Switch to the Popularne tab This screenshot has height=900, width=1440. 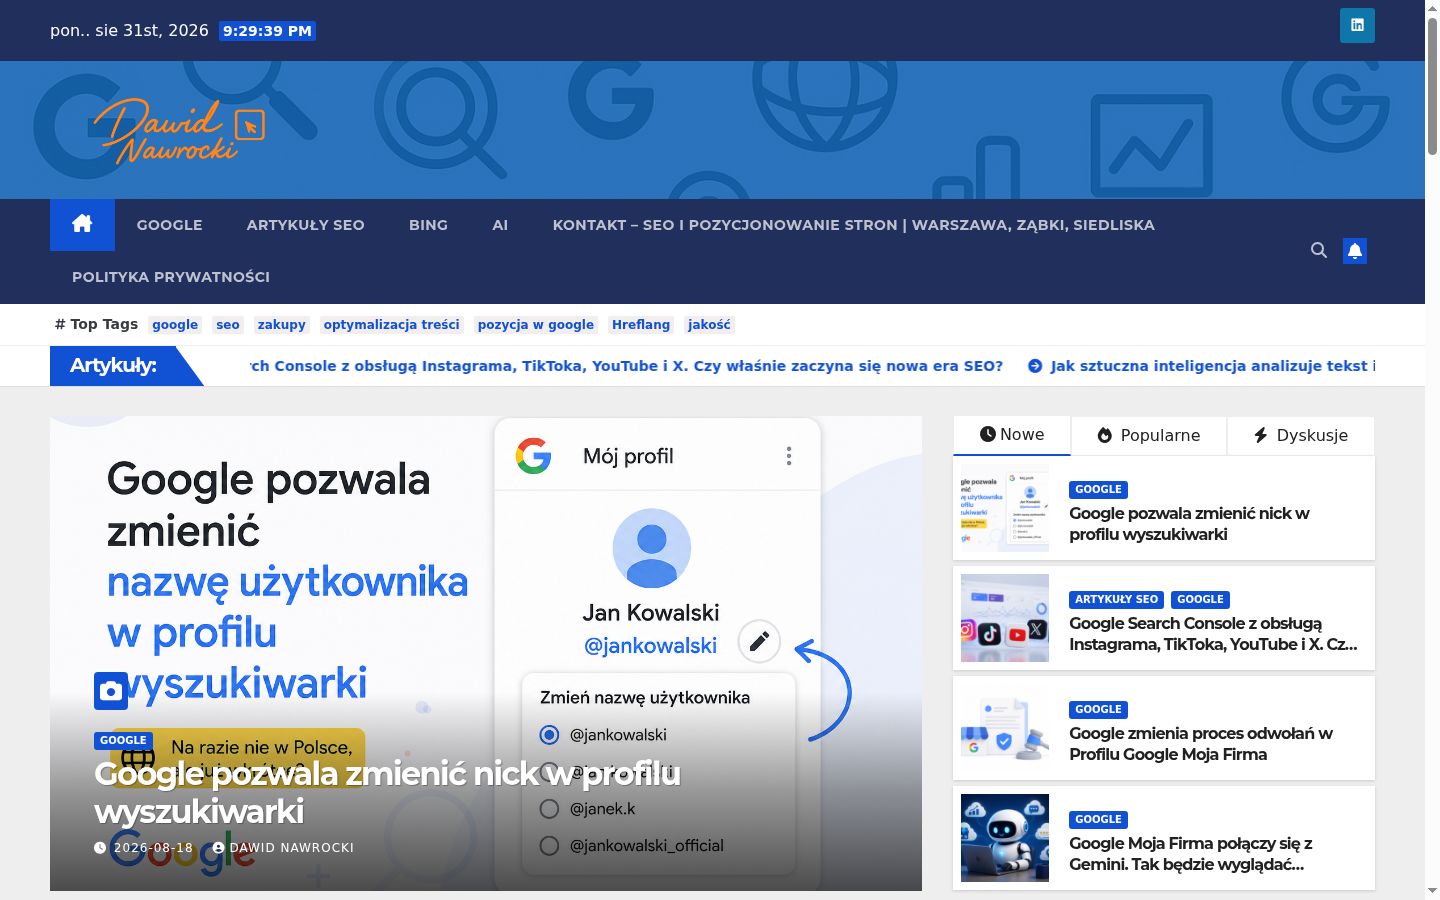pyautogui.click(x=1148, y=435)
